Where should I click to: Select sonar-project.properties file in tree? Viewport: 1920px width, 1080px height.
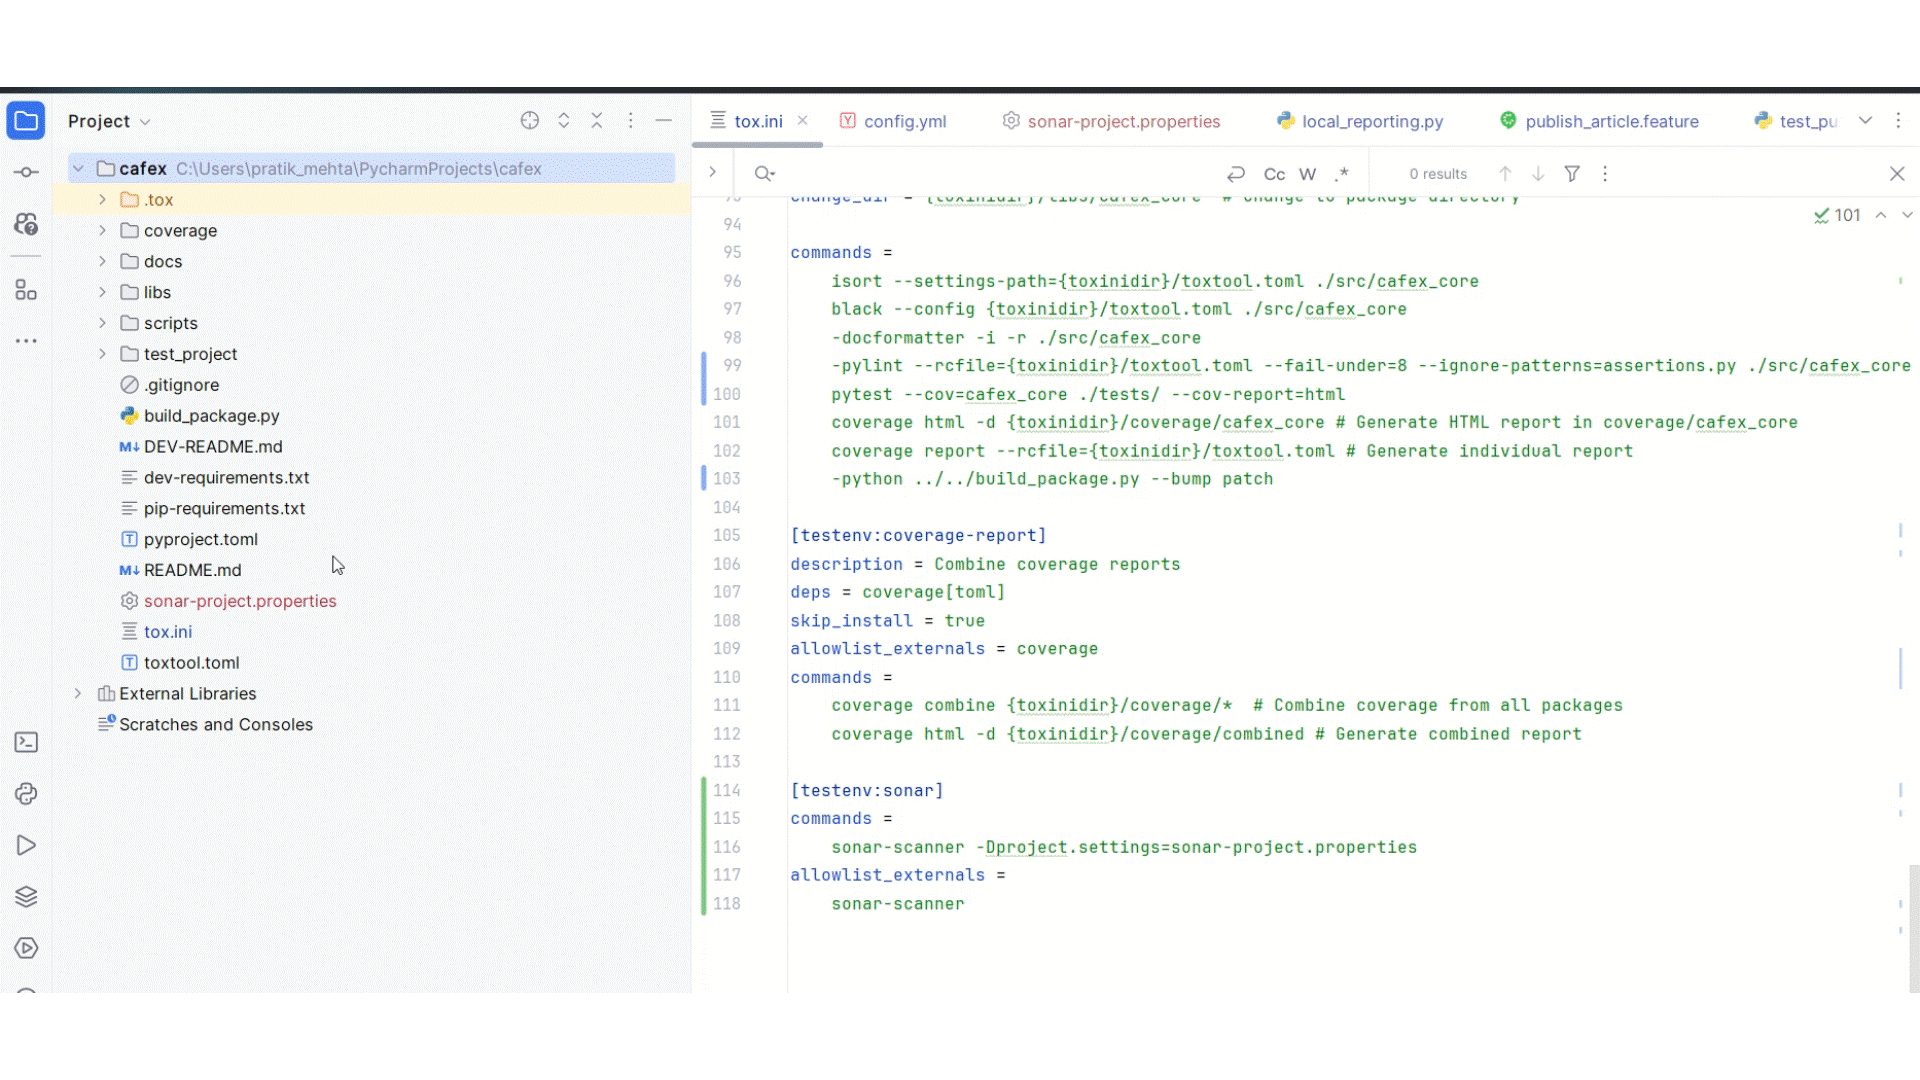coord(239,601)
